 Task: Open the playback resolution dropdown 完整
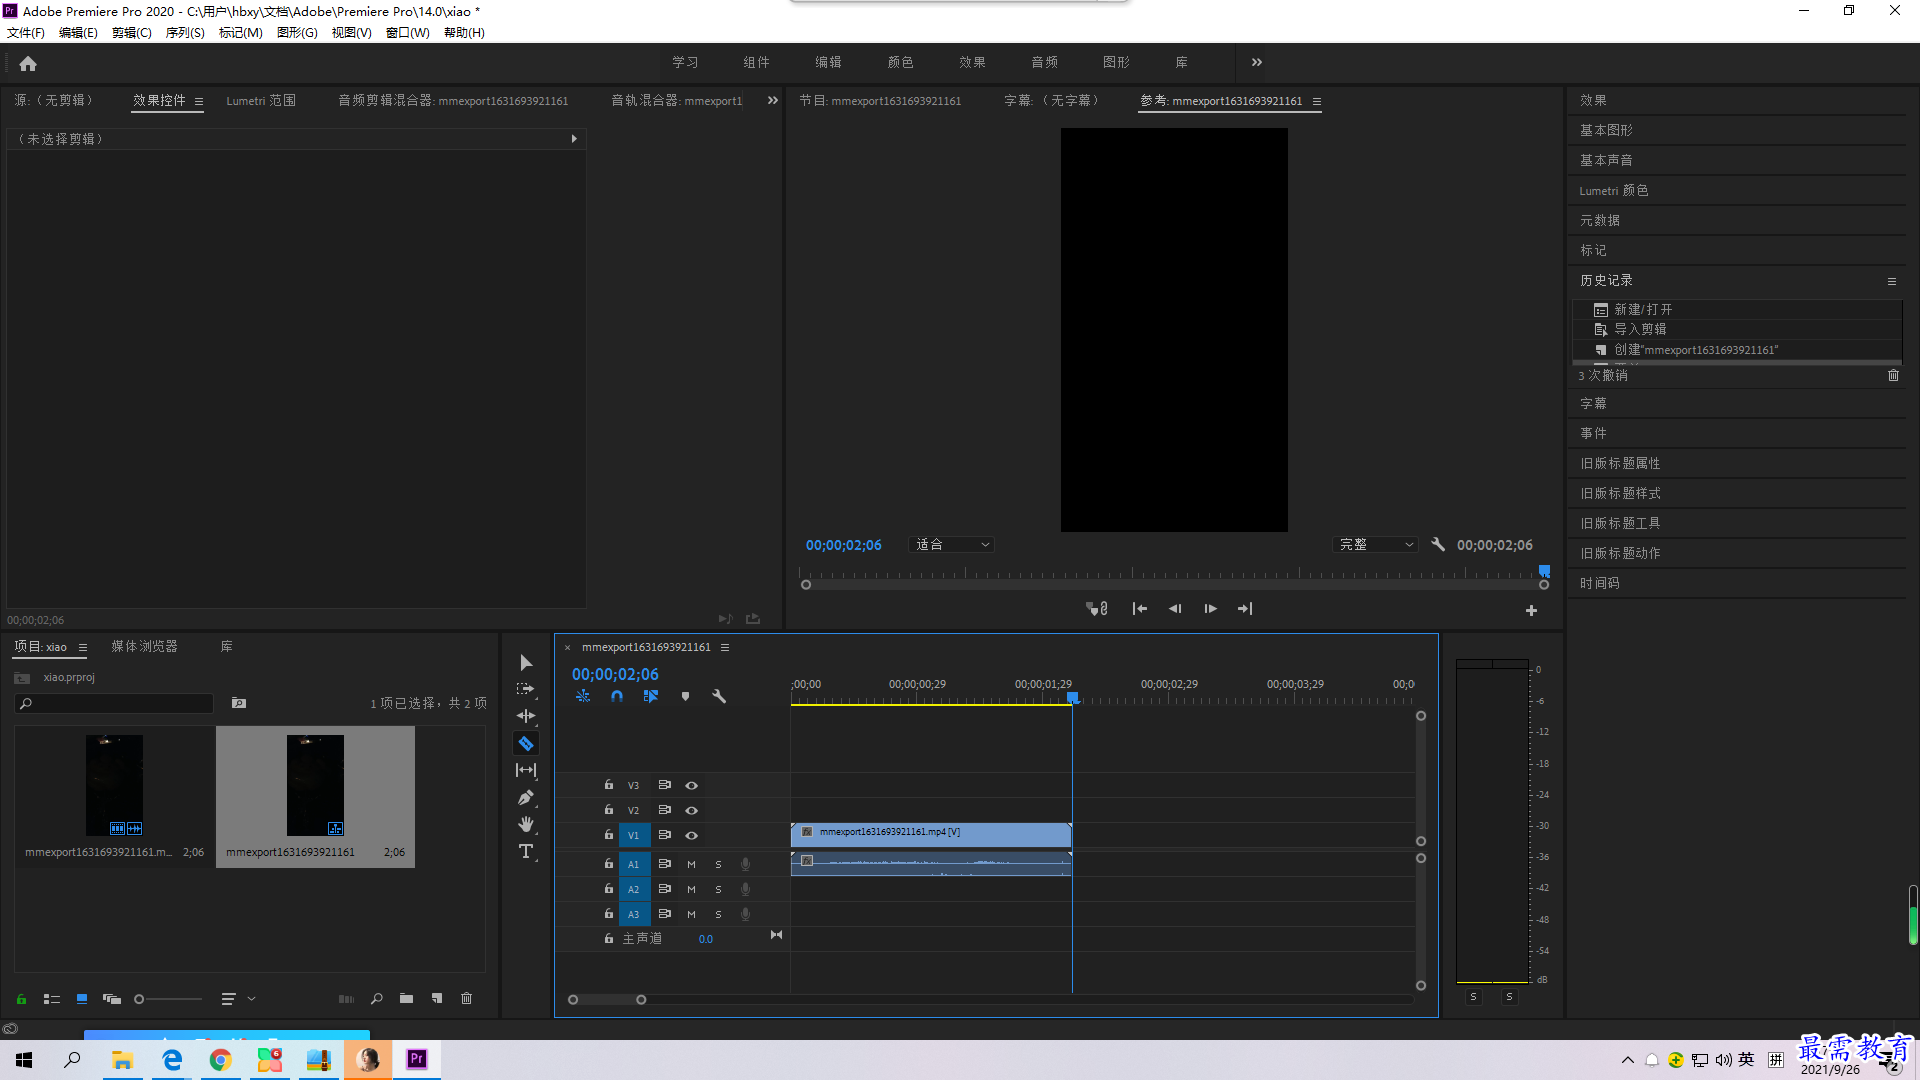[x=1376, y=544]
